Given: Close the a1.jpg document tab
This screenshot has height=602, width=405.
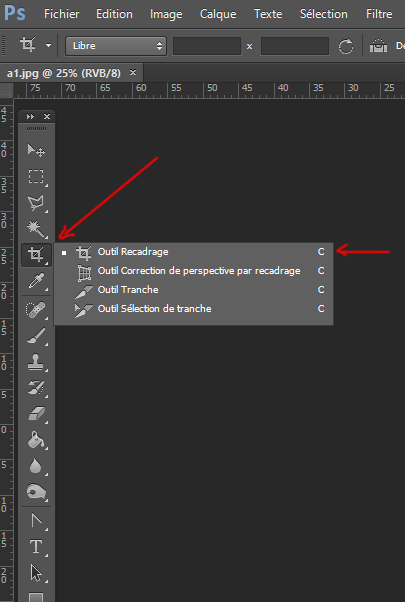Looking at the screenshot, I should tap(133, 72).
